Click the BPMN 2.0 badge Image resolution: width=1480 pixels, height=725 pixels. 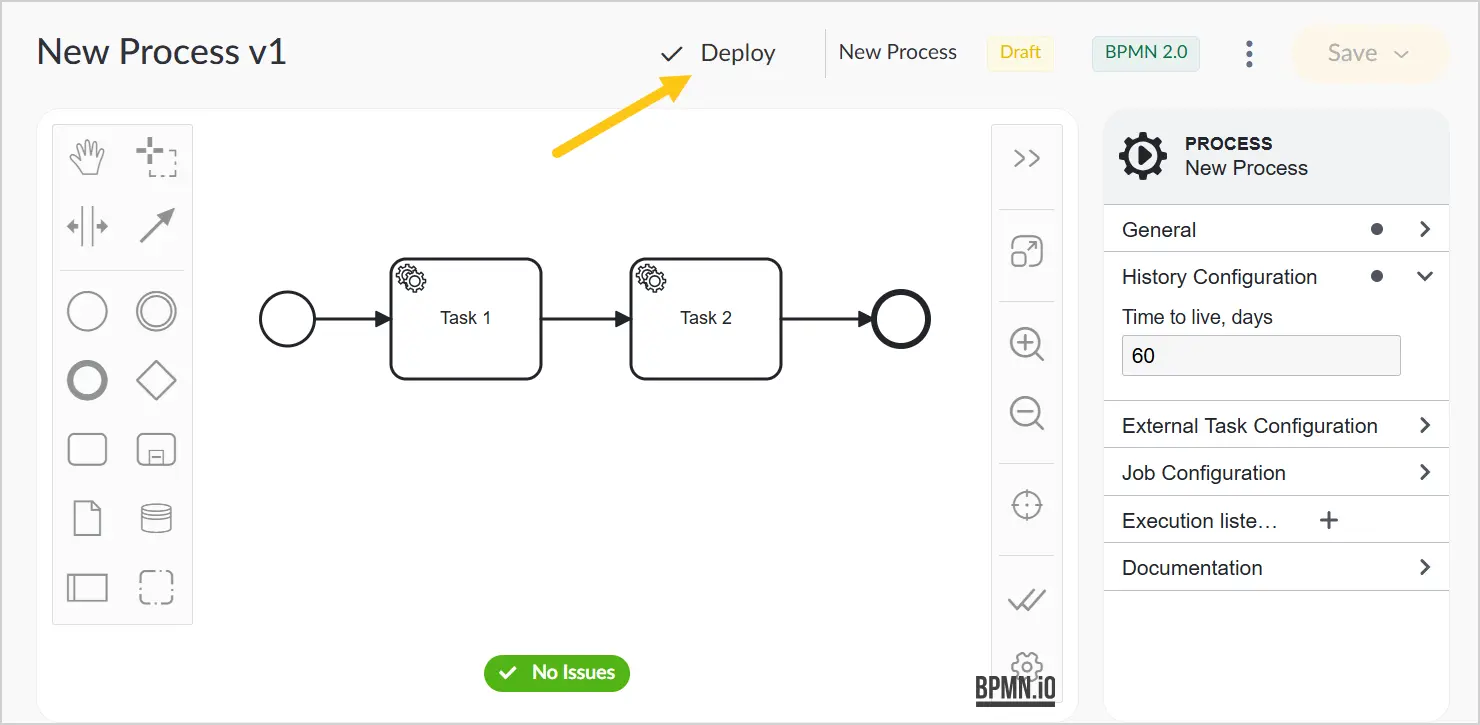pos(1146,53)
